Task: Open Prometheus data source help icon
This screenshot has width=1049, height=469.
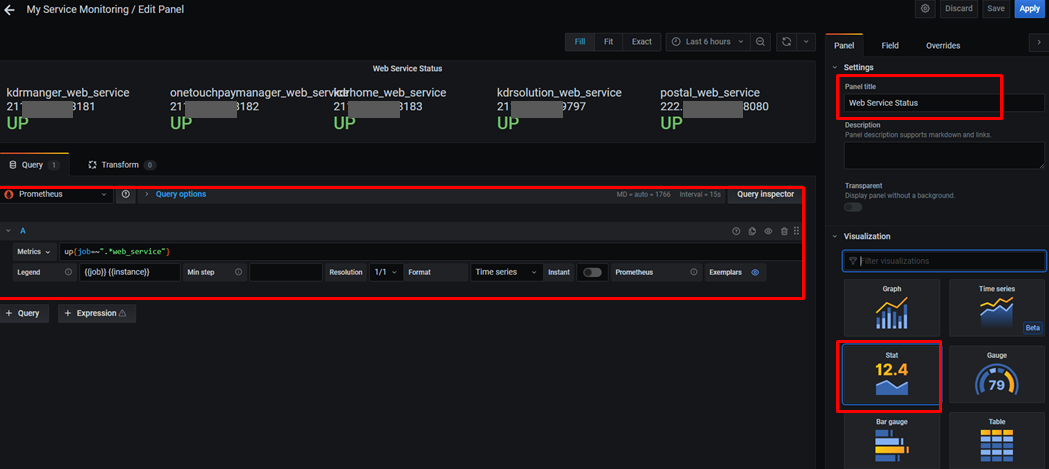Action: pyautogui.click(x=126, y=194)
